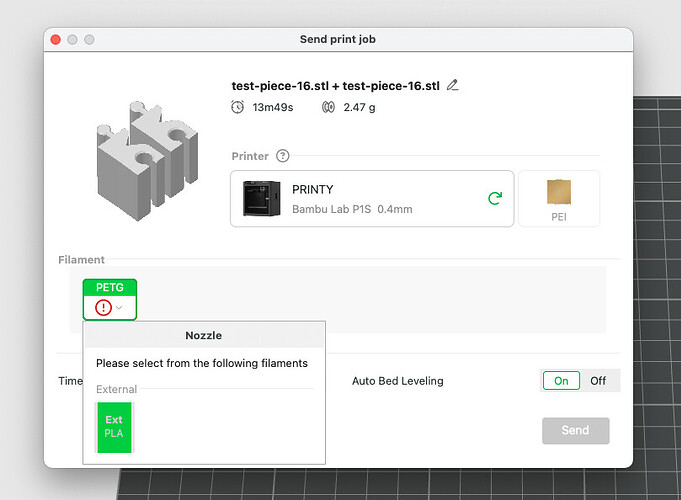
Task: Click the green PETG filament header
Action: [x=110, y=288]
